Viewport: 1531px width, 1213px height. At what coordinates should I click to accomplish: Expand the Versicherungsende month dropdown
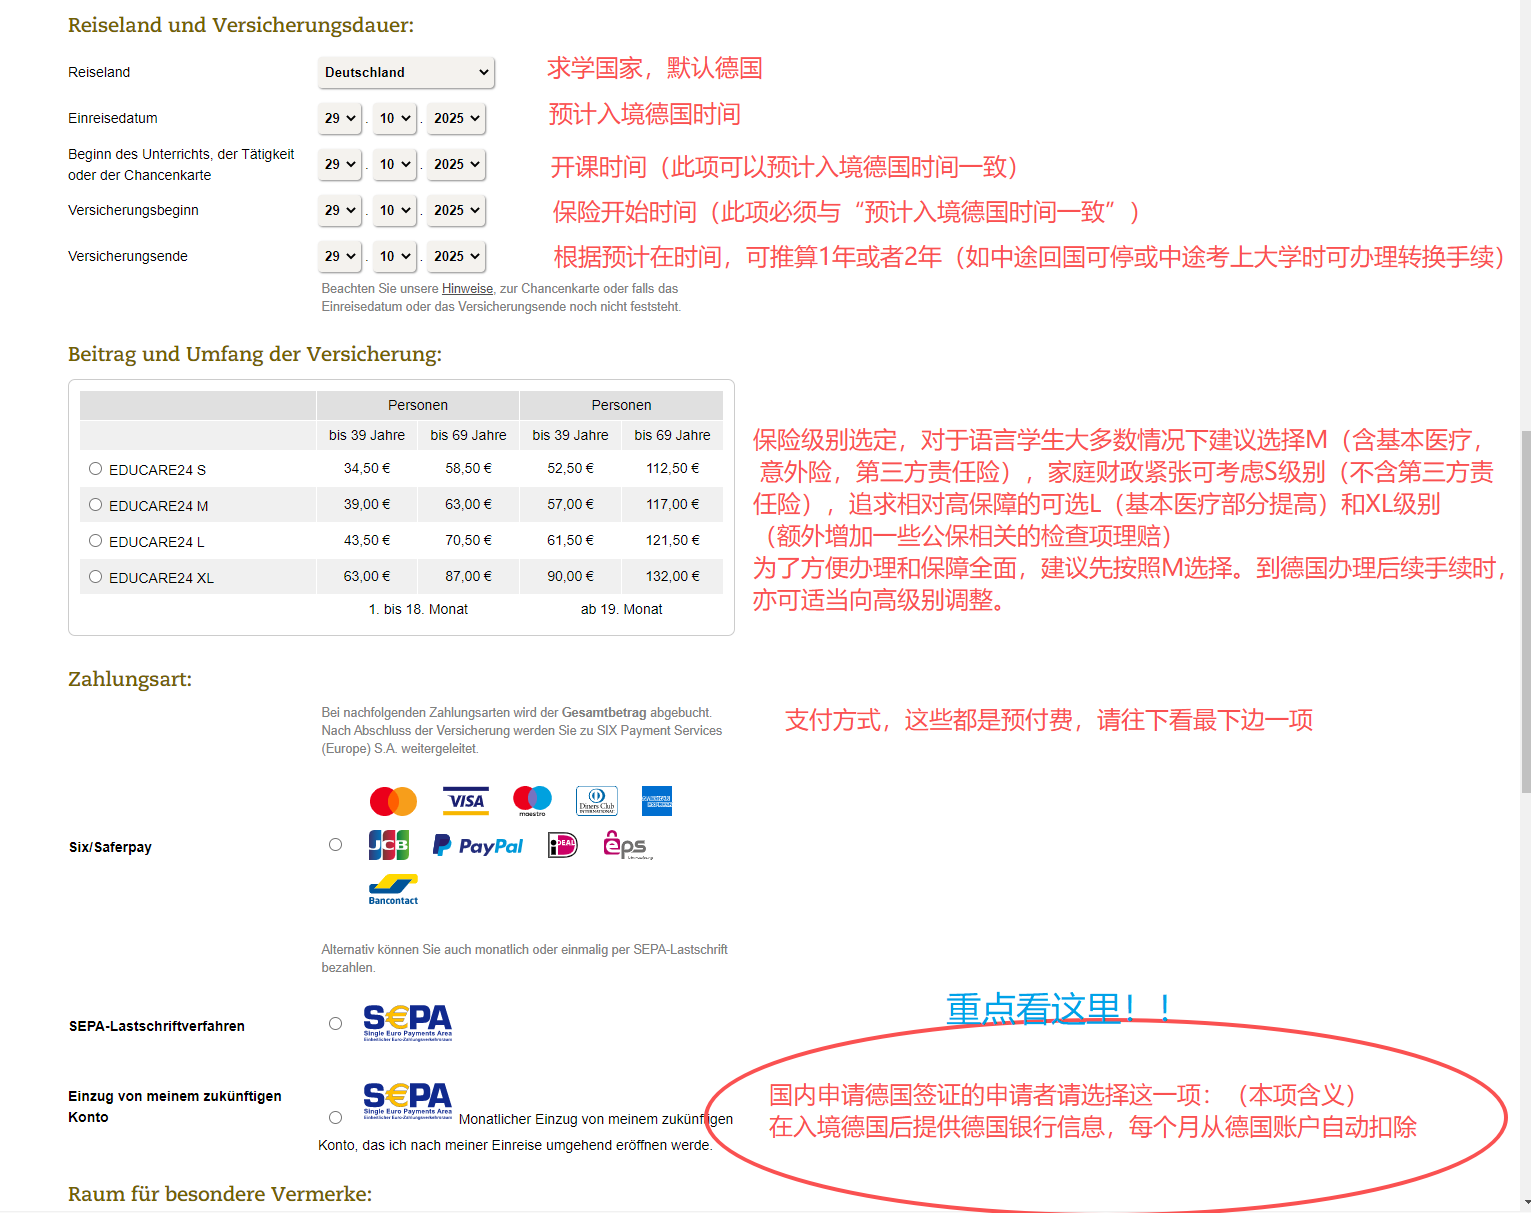click(x=394, y=256)
